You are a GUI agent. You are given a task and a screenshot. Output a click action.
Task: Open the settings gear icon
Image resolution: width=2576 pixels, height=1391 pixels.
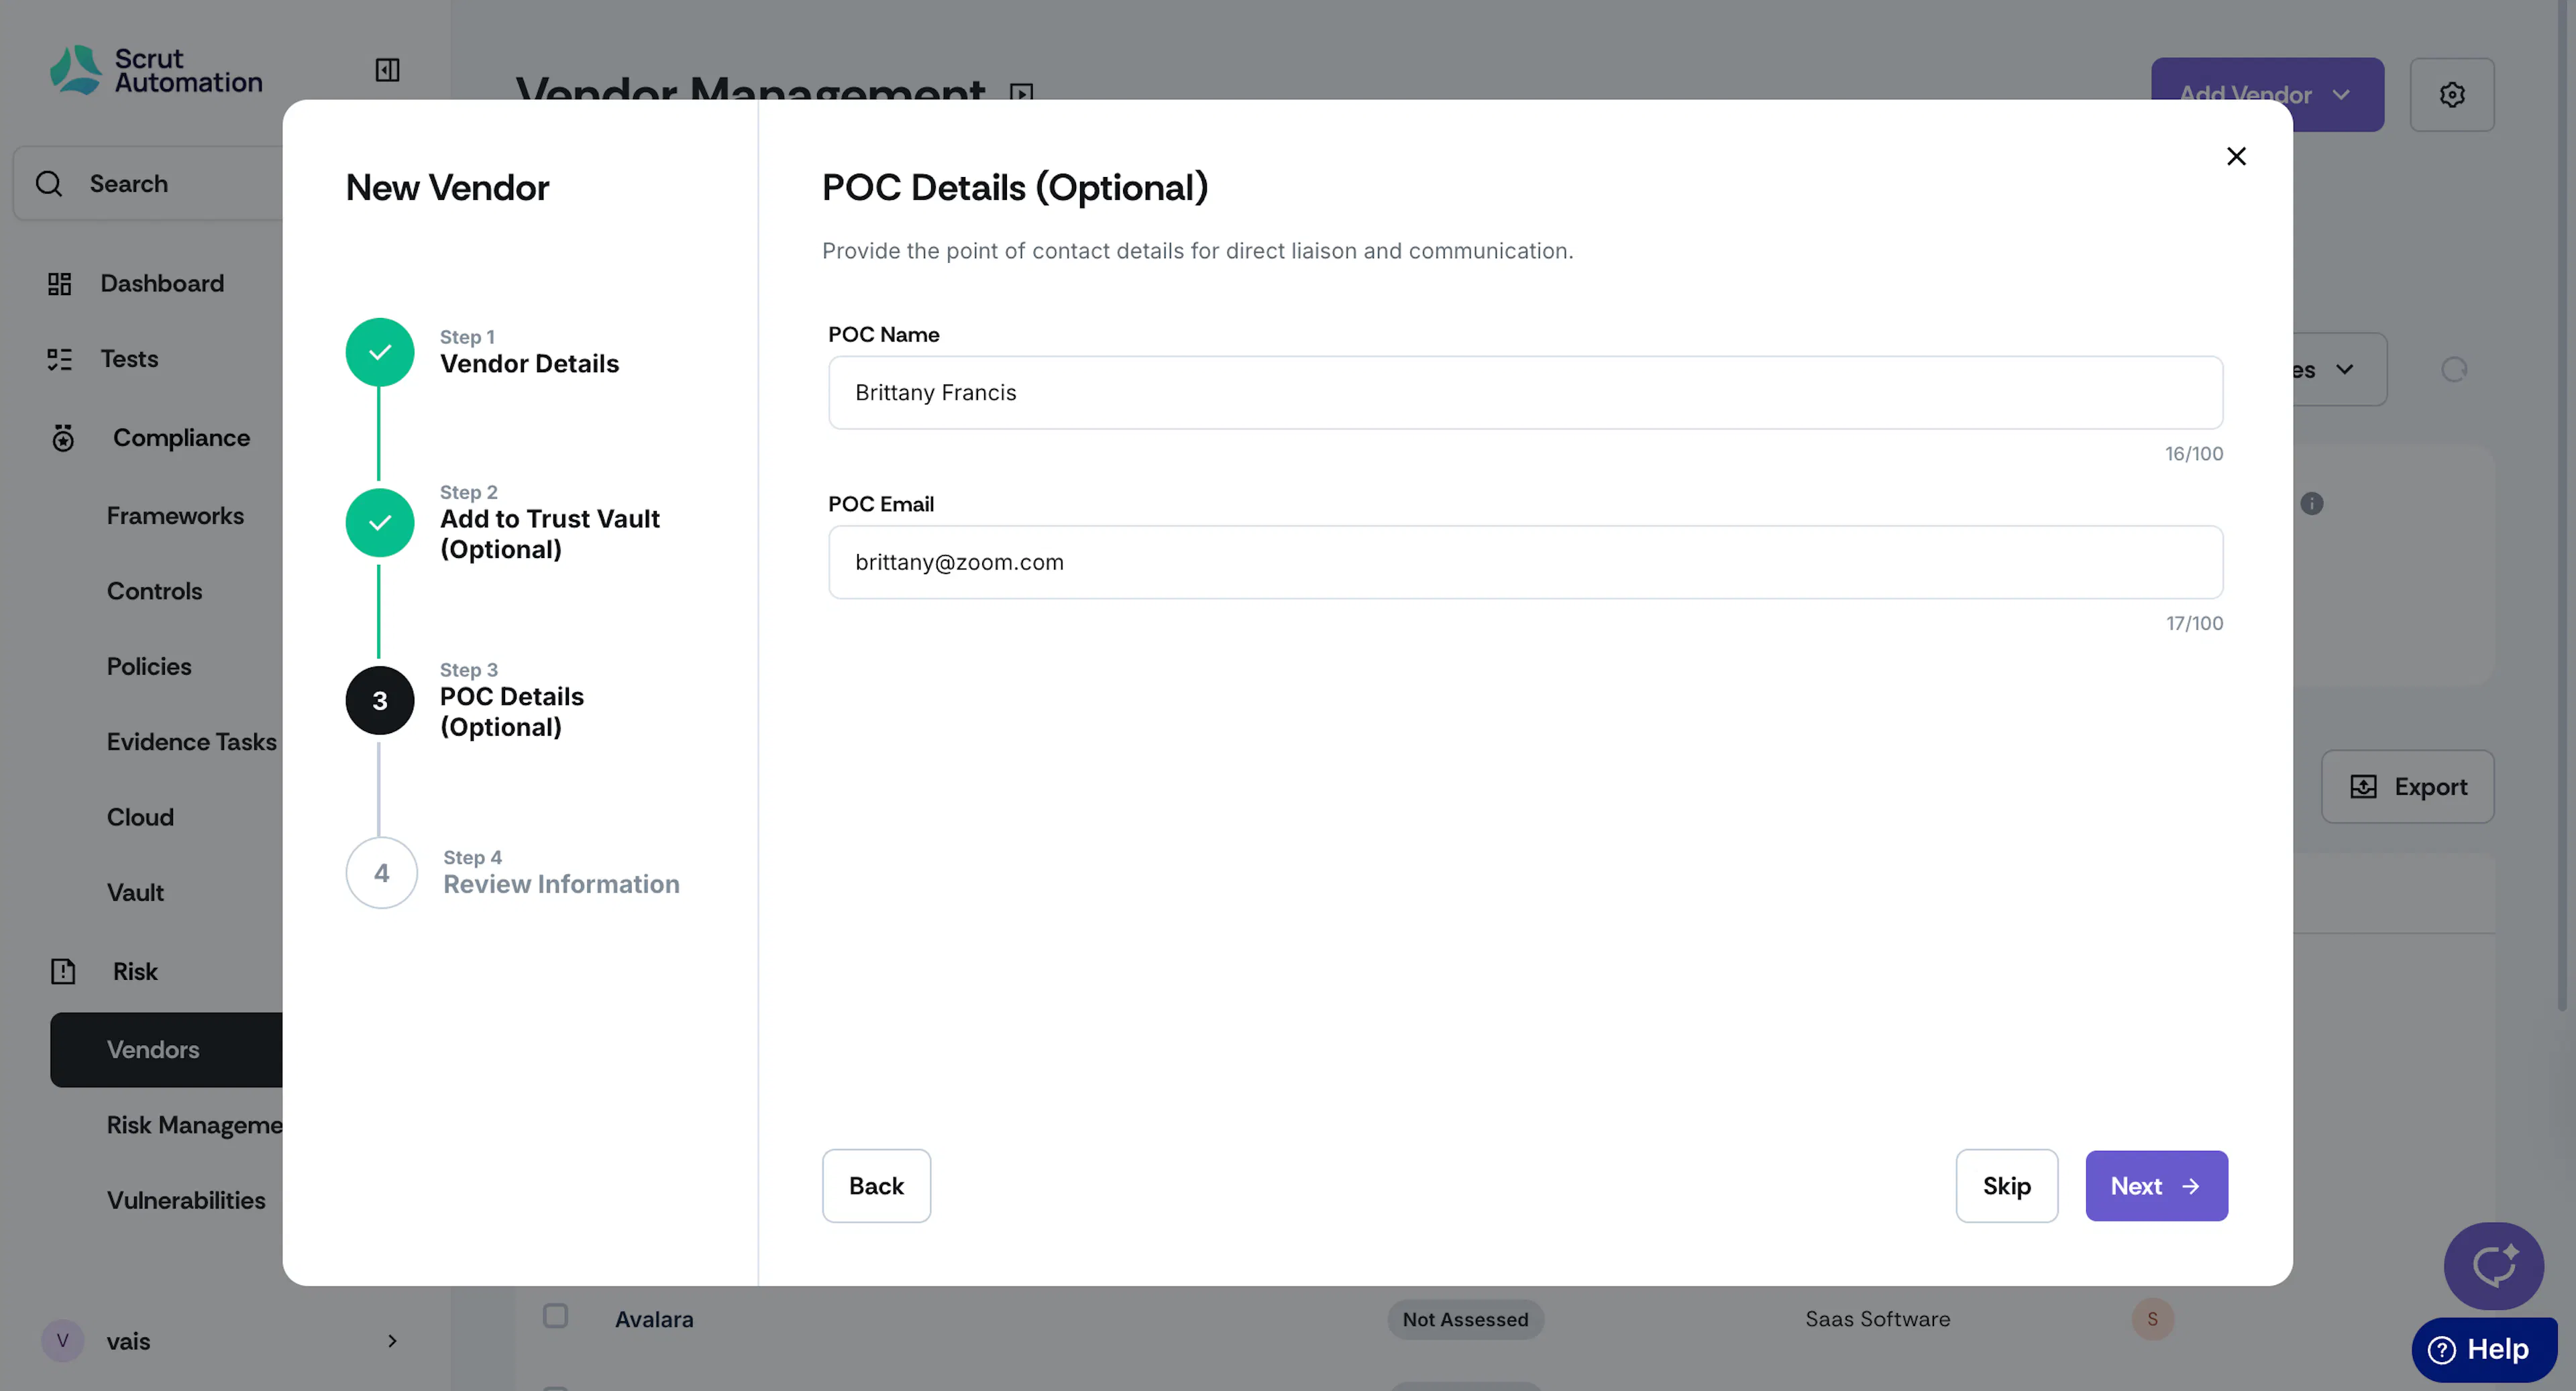(x=2451, y=95)
